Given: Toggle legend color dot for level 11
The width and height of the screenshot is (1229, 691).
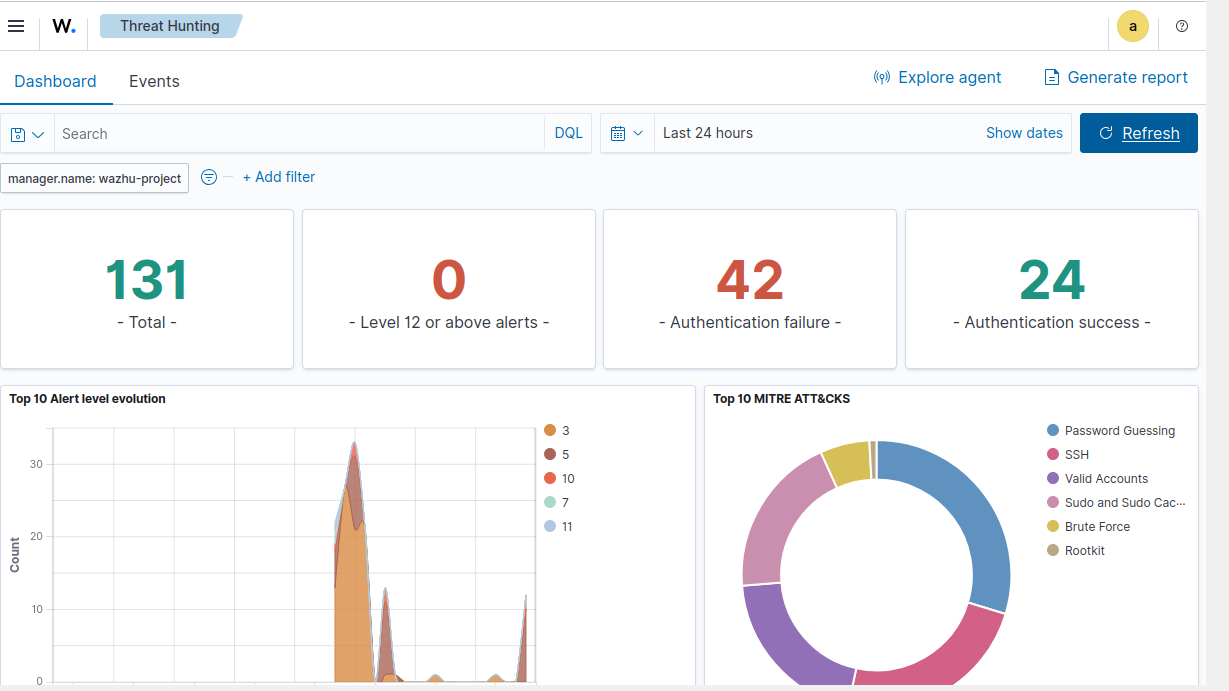Looking at the screenshot, I should [x=550, y=527].
